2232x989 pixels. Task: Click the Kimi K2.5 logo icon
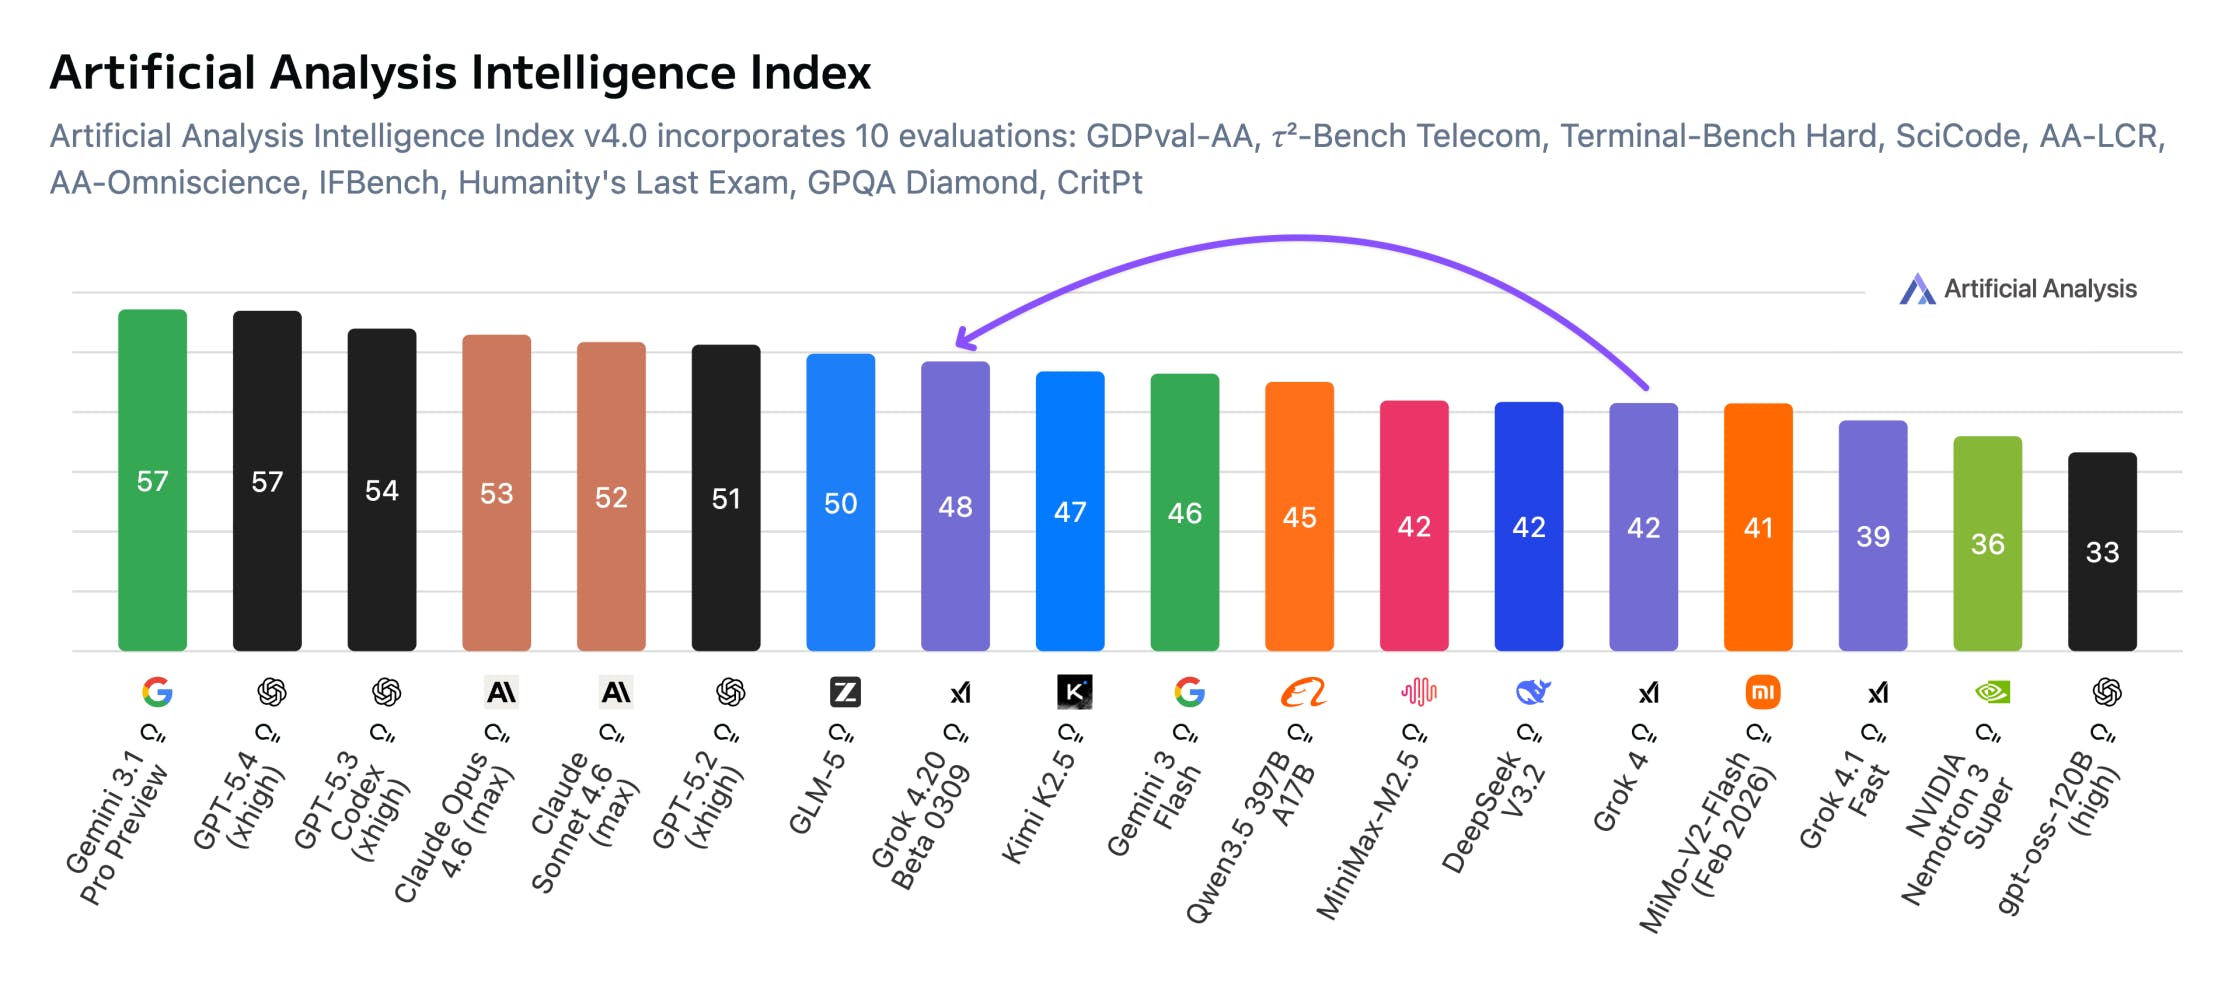tap(1074, 692)
